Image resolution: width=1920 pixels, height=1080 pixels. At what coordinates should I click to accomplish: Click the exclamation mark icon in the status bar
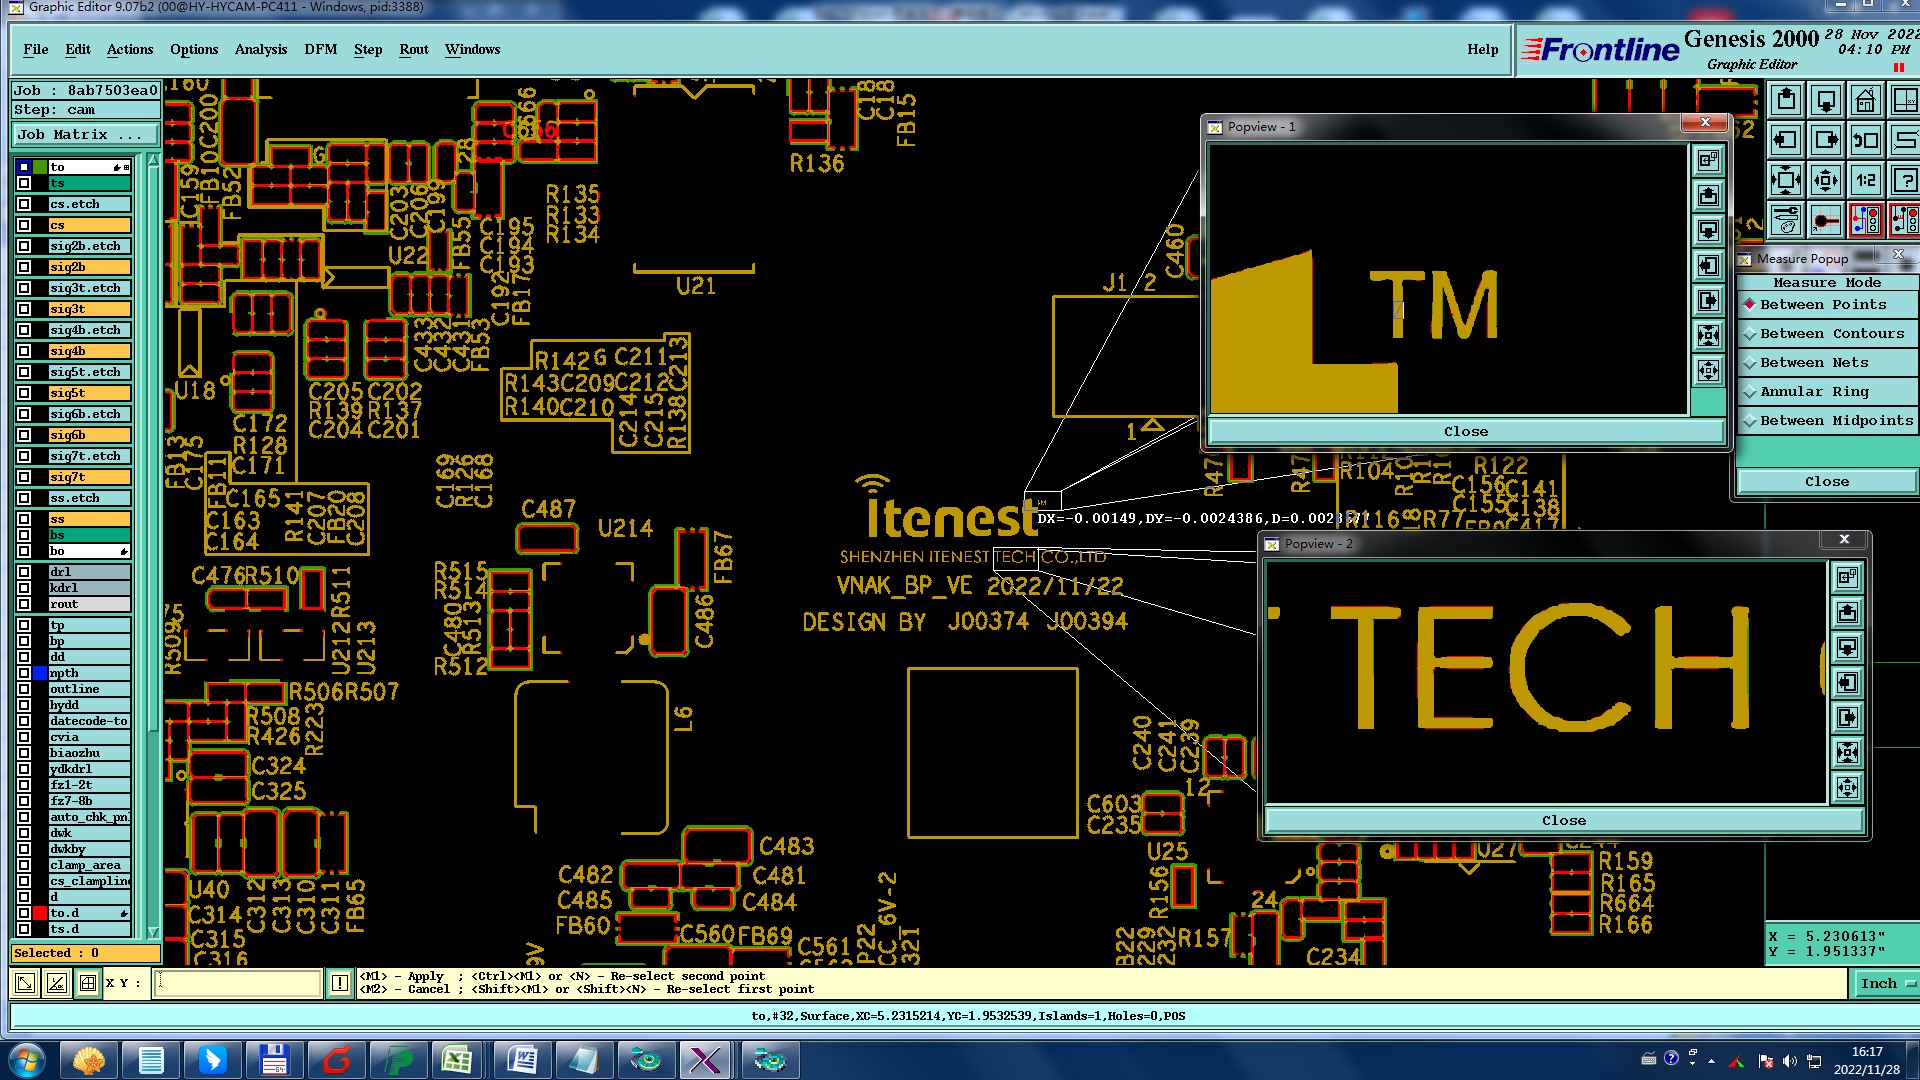click(340, 983)
